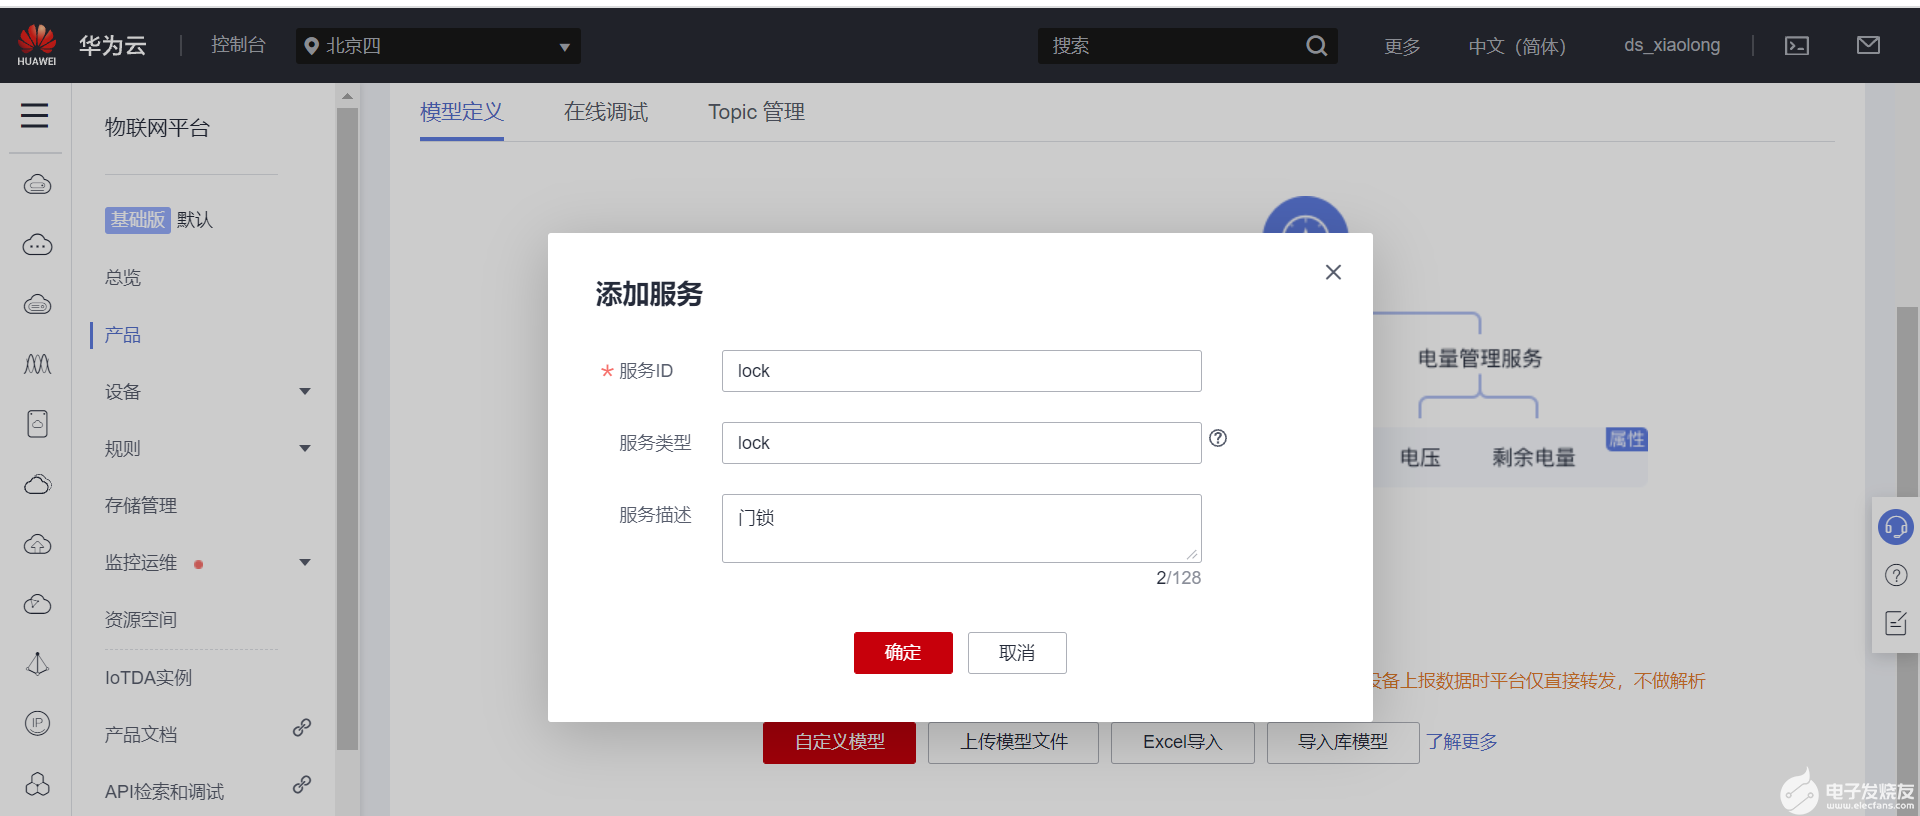Image resolution: width=1920 pixels, height=816 pixels.
Task: Click the 属性 tag
Action: coord(1627,439)
